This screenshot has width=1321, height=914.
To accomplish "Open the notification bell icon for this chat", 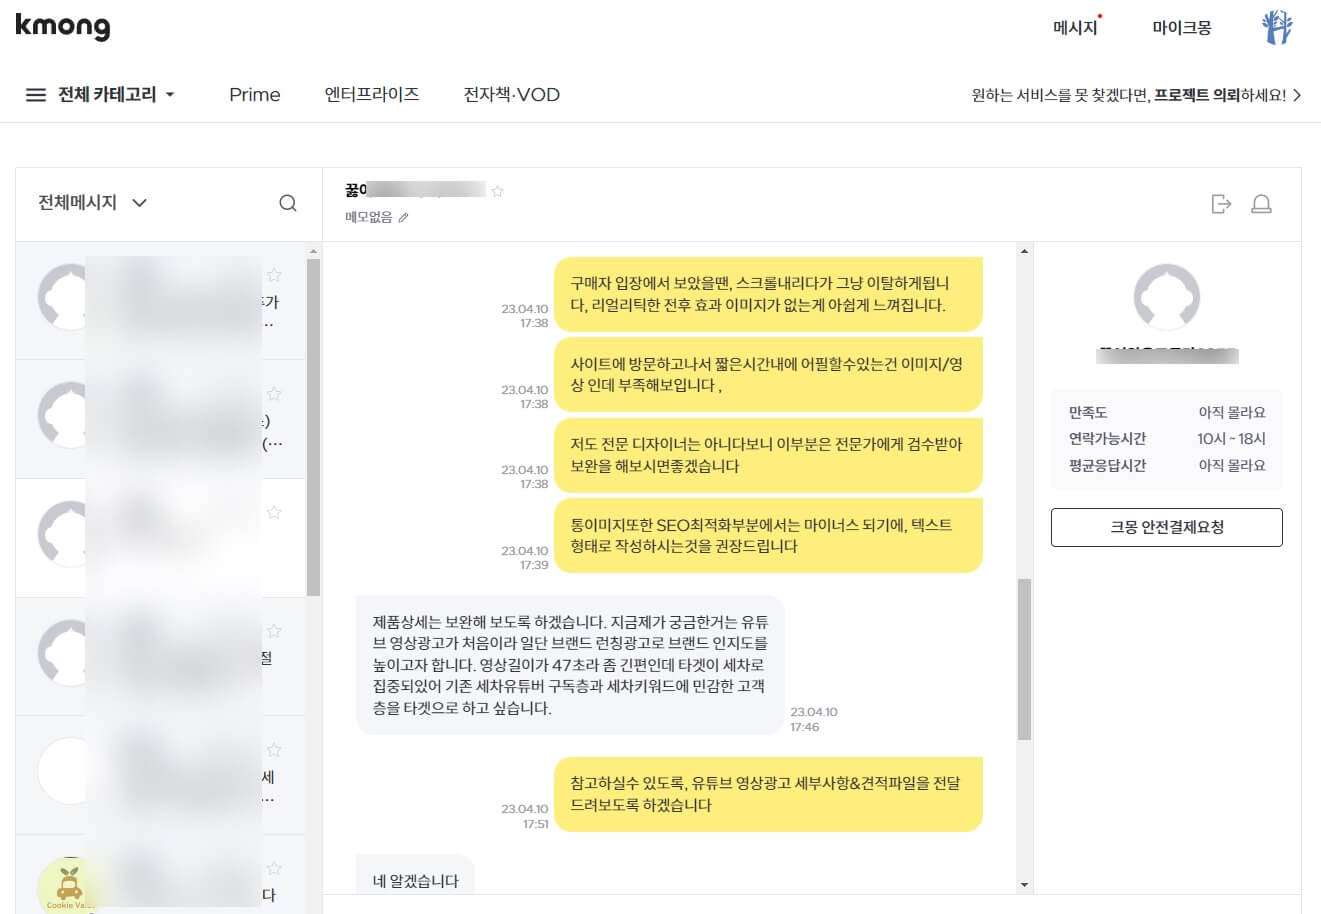I will (x=1261, y=203).
